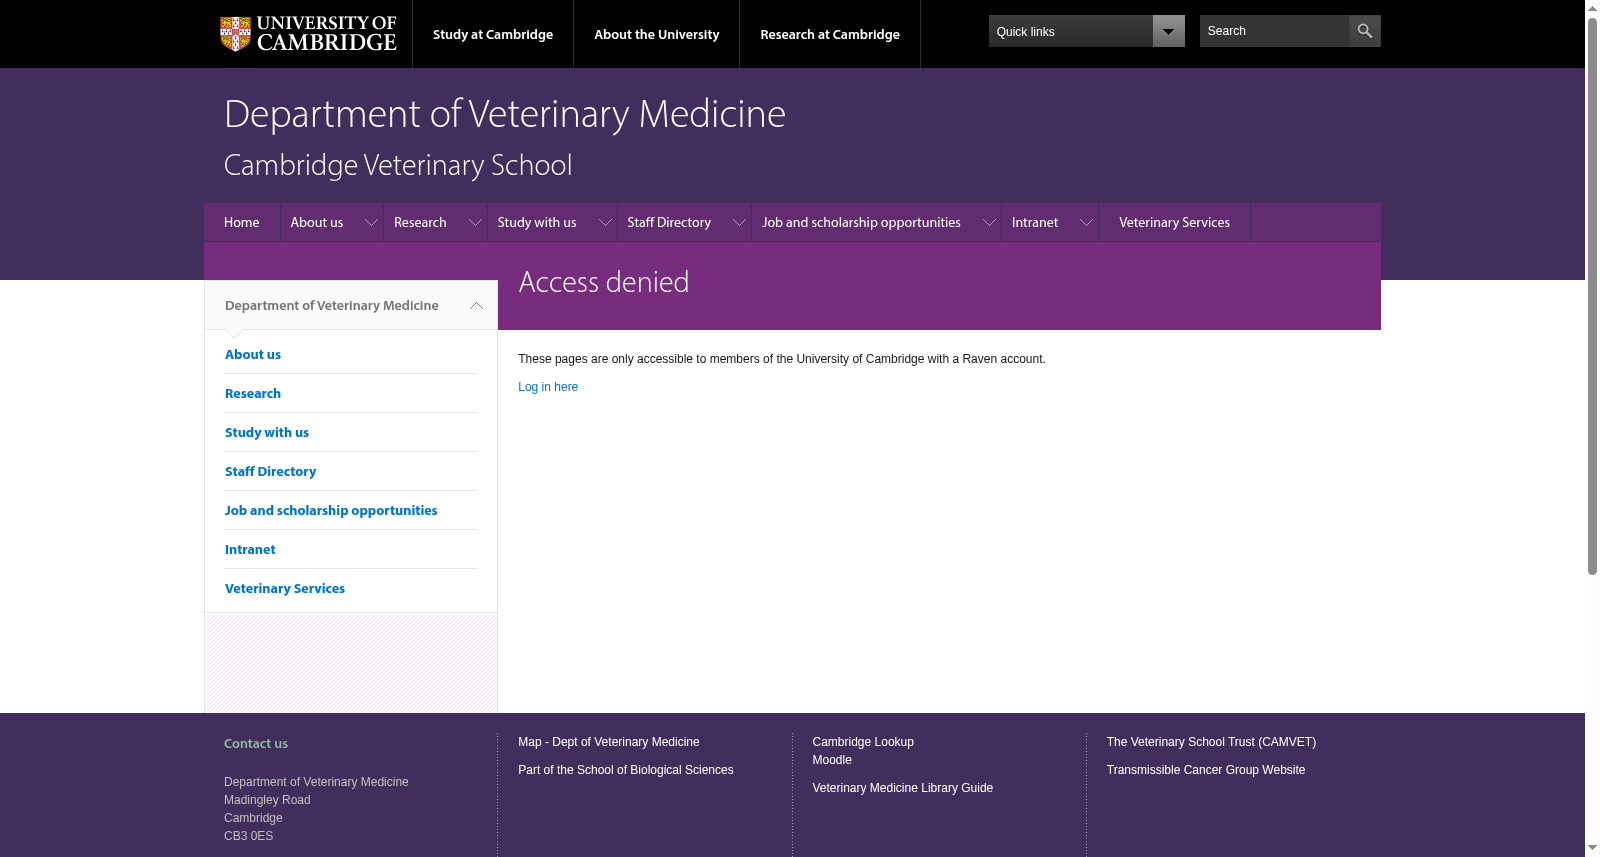
Task: Go to Home in the purple navbar
Action: point(242,222)
